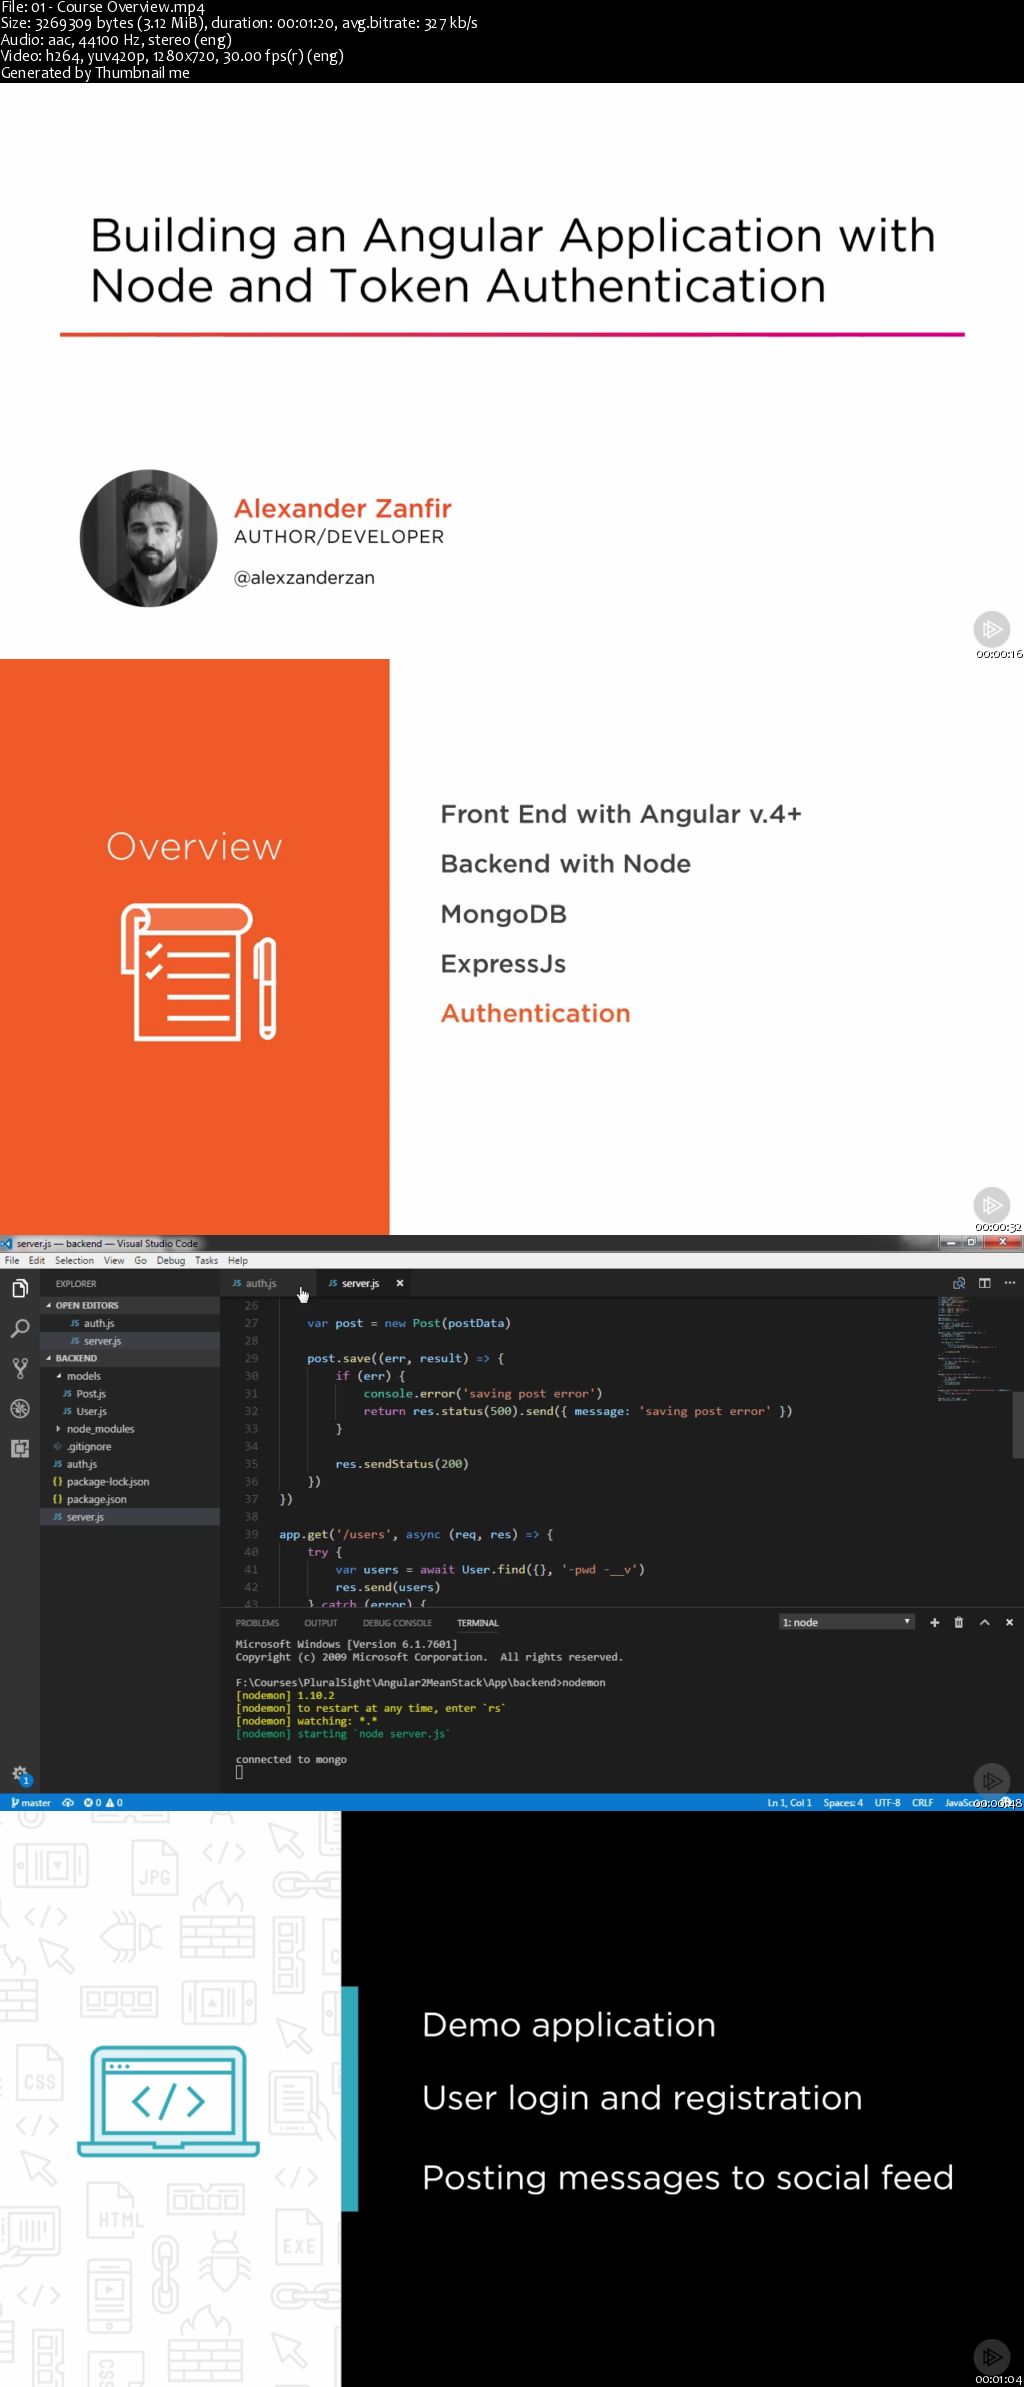Open server.js in the BACKEND folder tree
1024x2387 pixels.
130,1517
